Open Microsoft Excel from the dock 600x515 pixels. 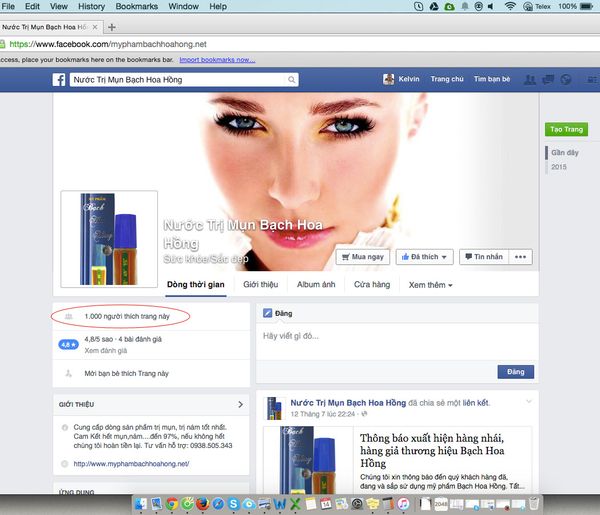pos(295,504)
